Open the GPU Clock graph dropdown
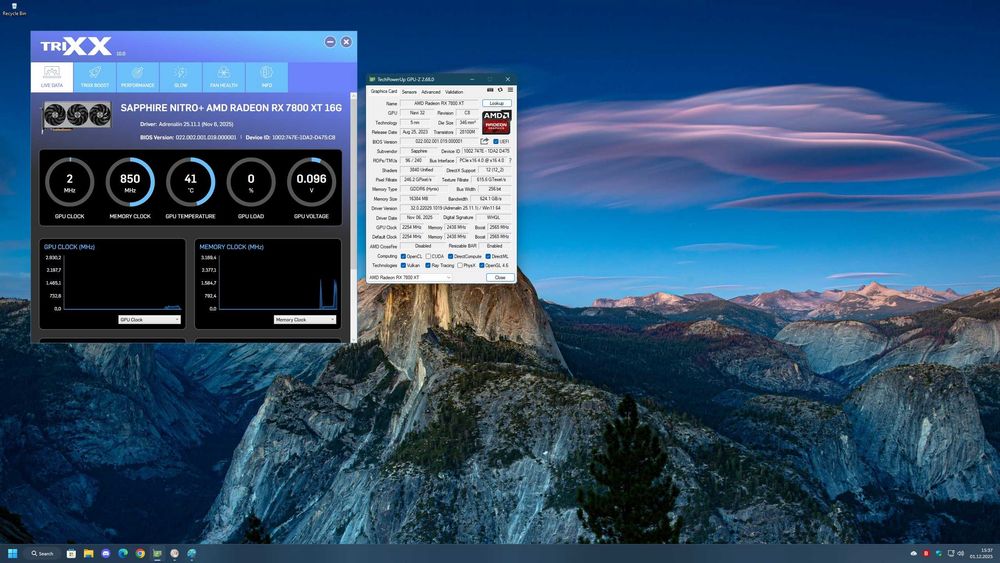The image size is (1000, 563). [x=149, y=319]
